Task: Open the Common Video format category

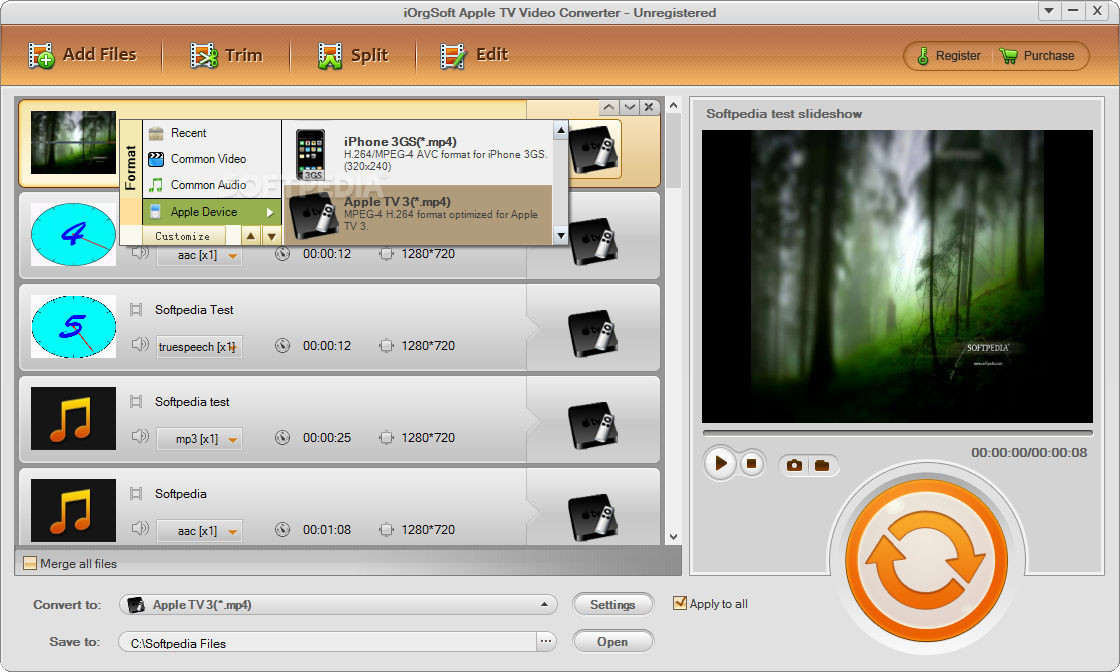Action: [x=211, y=159]
